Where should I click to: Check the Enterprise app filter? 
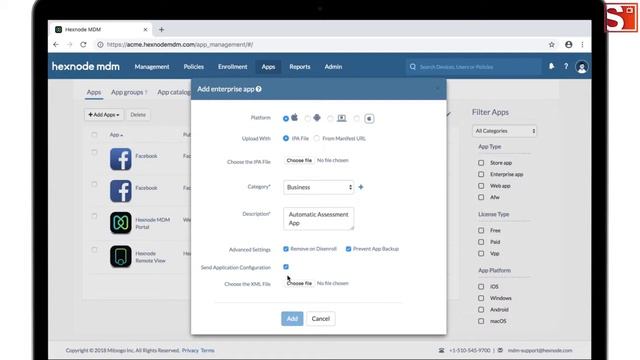point(481,174)
